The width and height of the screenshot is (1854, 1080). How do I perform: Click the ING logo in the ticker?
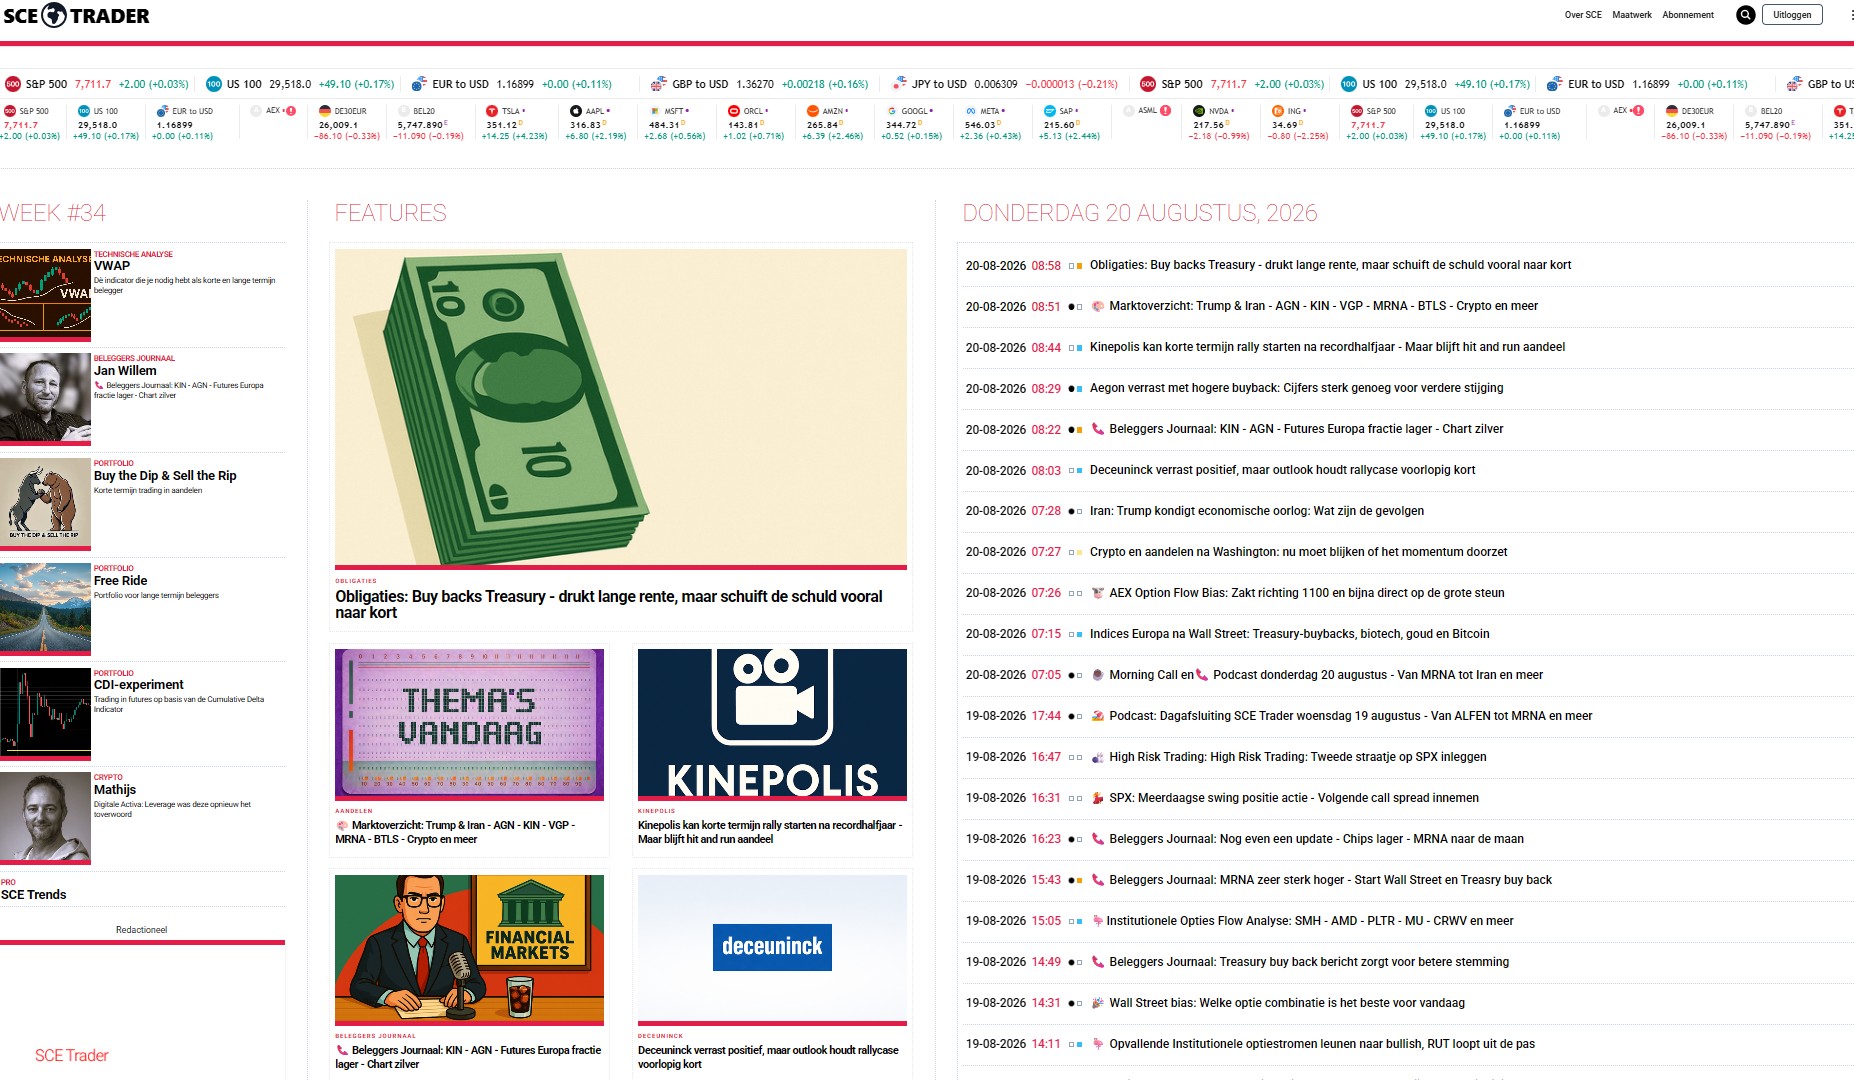[1277, 111]
